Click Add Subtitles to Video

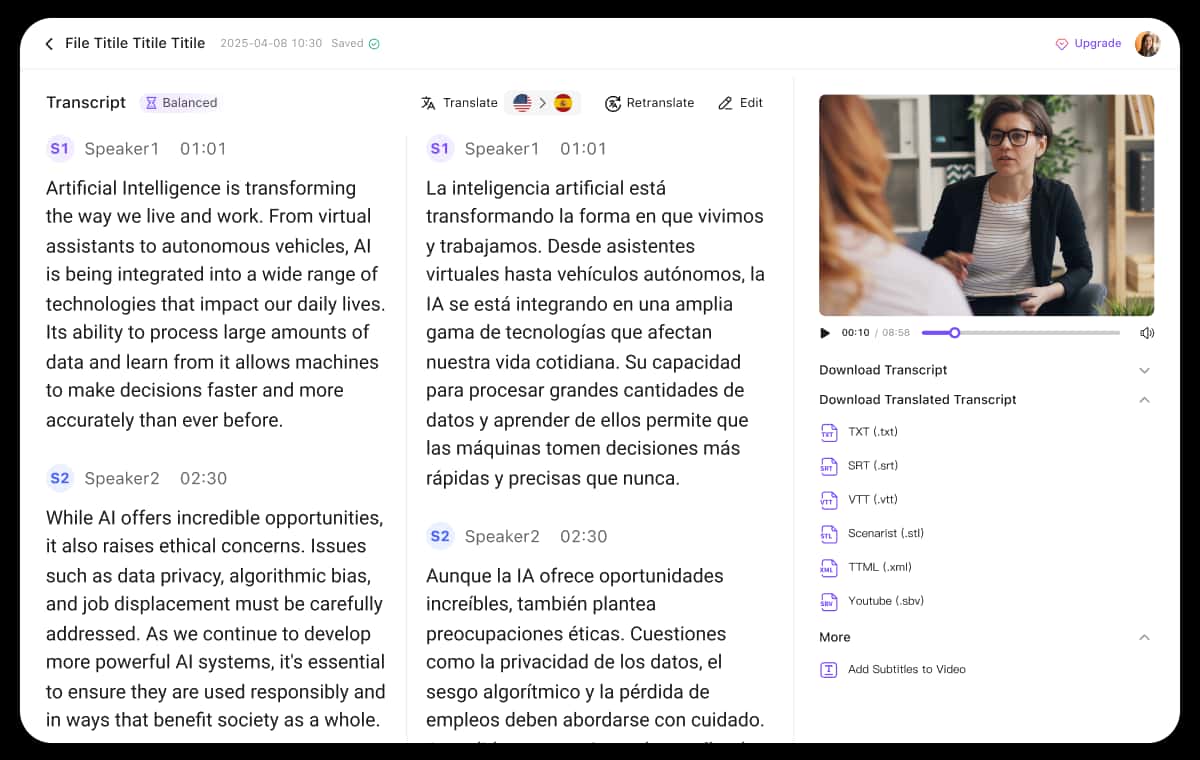point(906,670)
